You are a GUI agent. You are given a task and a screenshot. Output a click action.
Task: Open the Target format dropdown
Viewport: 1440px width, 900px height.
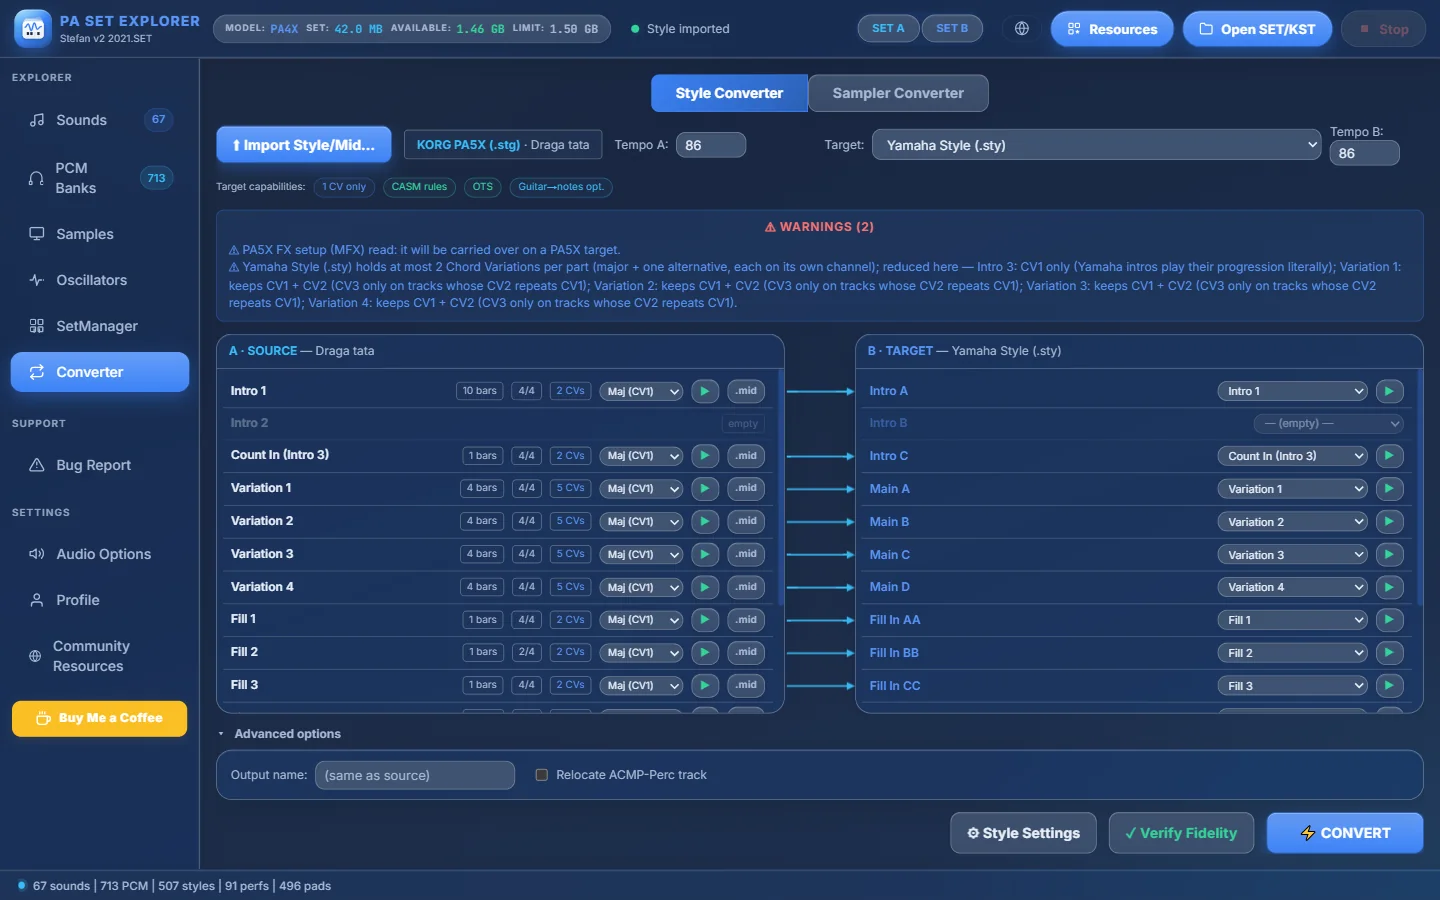[1098, 145]
